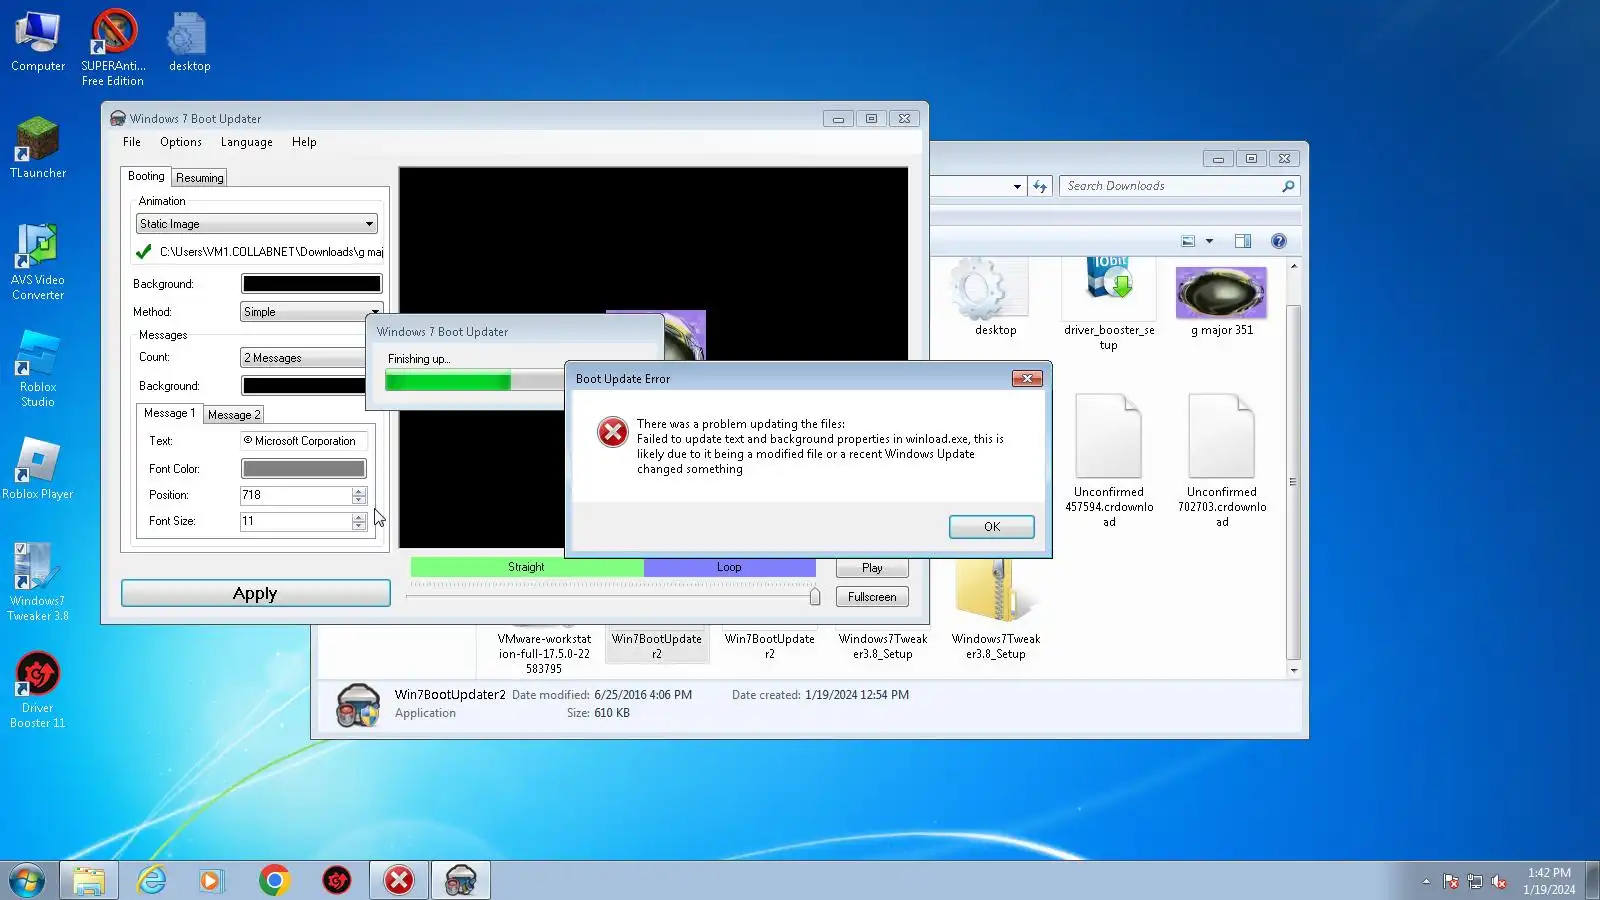Switch to Windows 7 Boot Updater taskbar item
This screenshot has width=1600, height=900.
coord(461,880)
